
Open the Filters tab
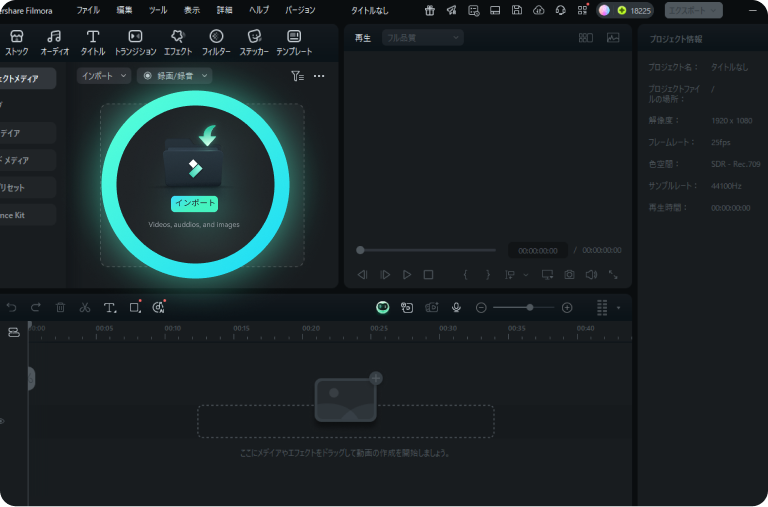click(x=216, y=42)
